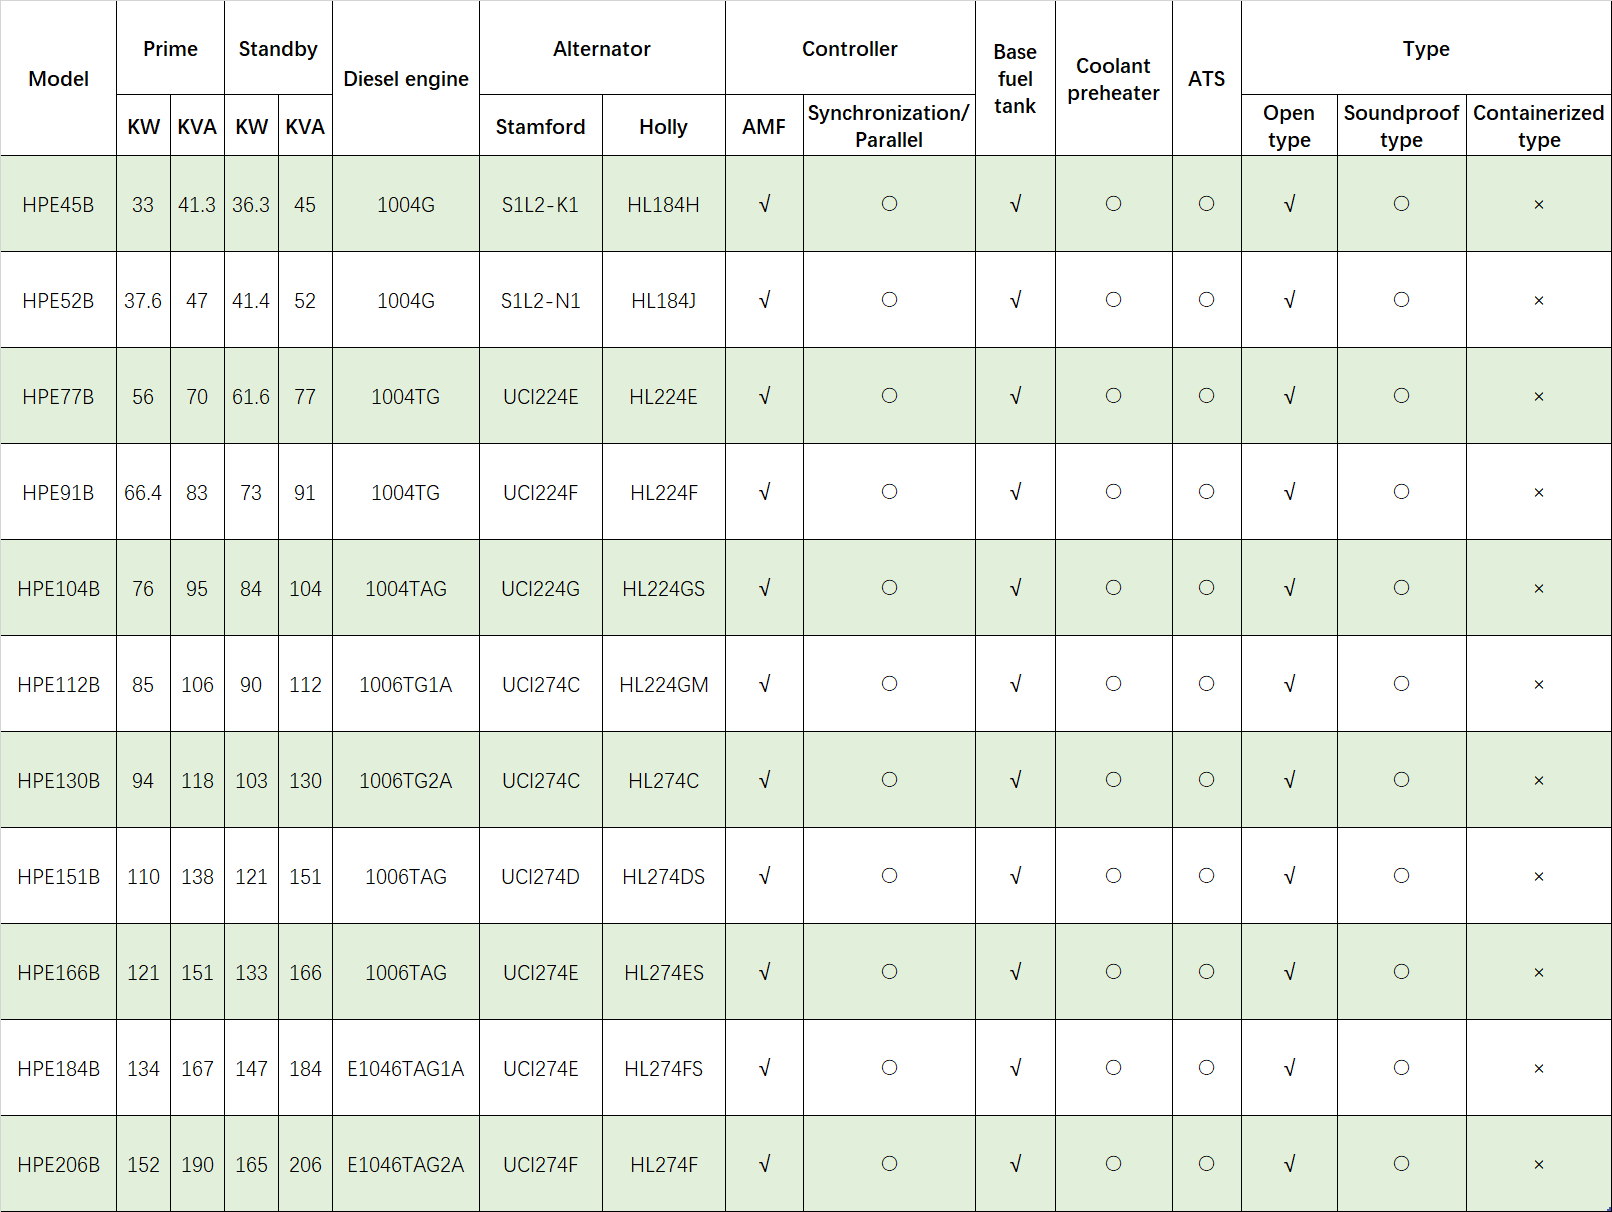Select the S1L2-K1 Stamford cell
This screenshot has height=1212, width=1612.
(541, 204)
